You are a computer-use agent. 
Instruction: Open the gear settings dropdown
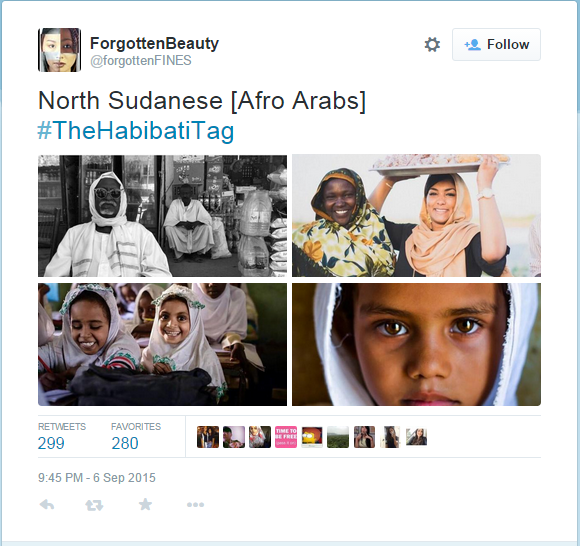432,44
